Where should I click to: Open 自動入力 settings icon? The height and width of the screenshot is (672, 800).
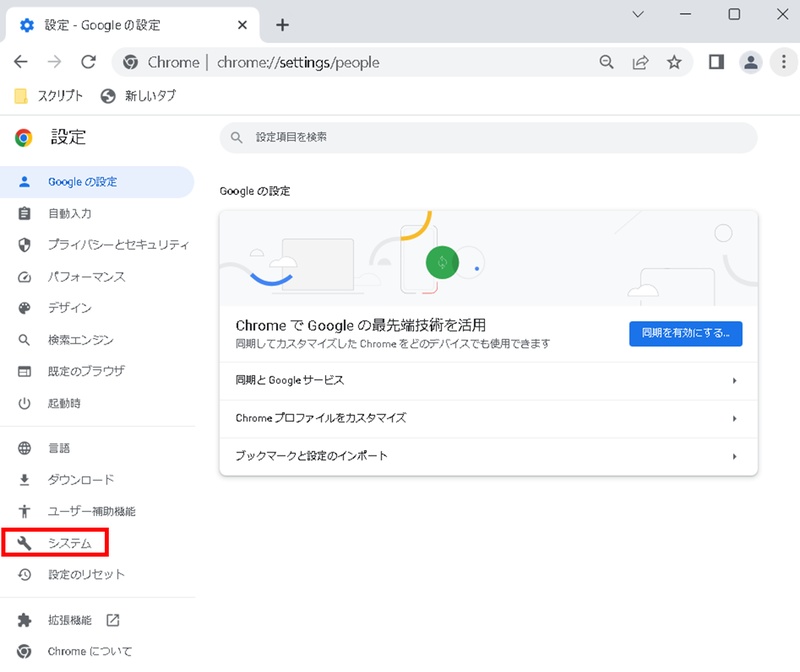22,213
